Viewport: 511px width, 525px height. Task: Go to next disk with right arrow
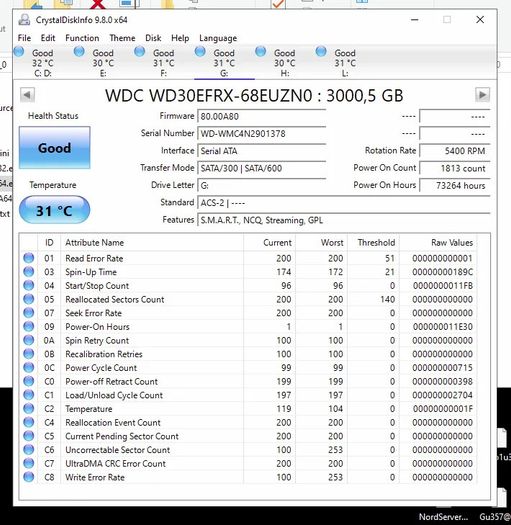482,95
